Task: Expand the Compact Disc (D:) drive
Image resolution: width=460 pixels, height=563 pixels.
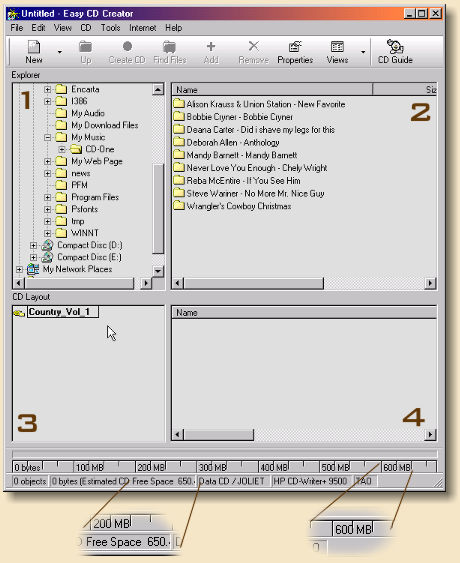Action: point(33,245)
